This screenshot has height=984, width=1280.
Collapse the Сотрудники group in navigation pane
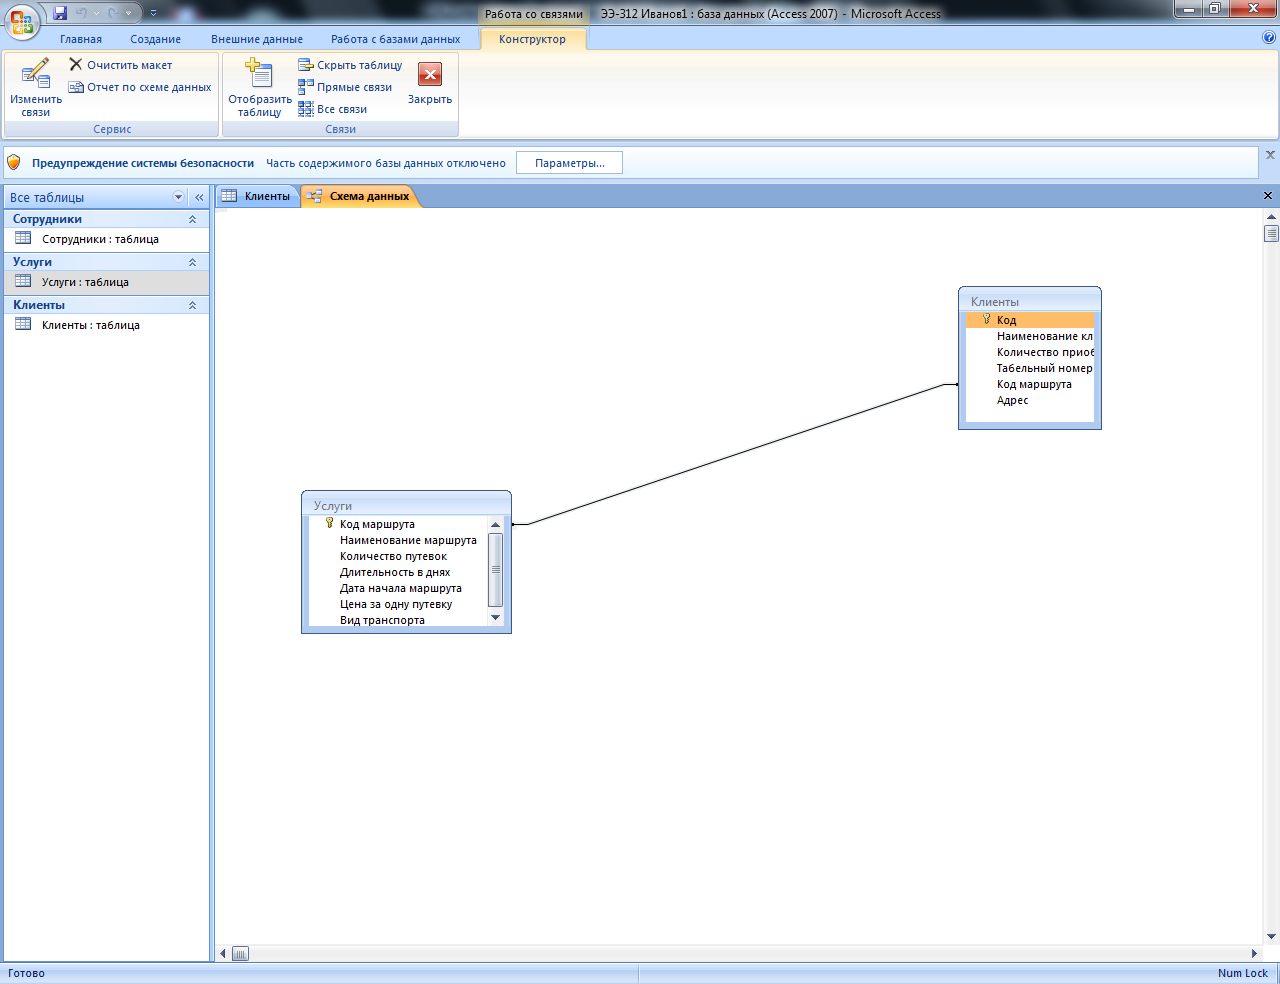[192, 219]
